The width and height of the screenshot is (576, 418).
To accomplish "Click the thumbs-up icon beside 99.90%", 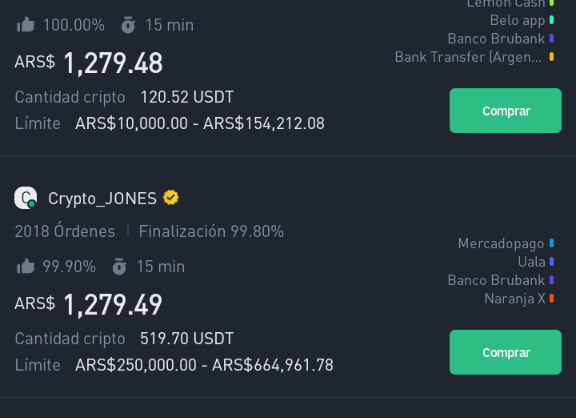I will (x=25, y=266).
